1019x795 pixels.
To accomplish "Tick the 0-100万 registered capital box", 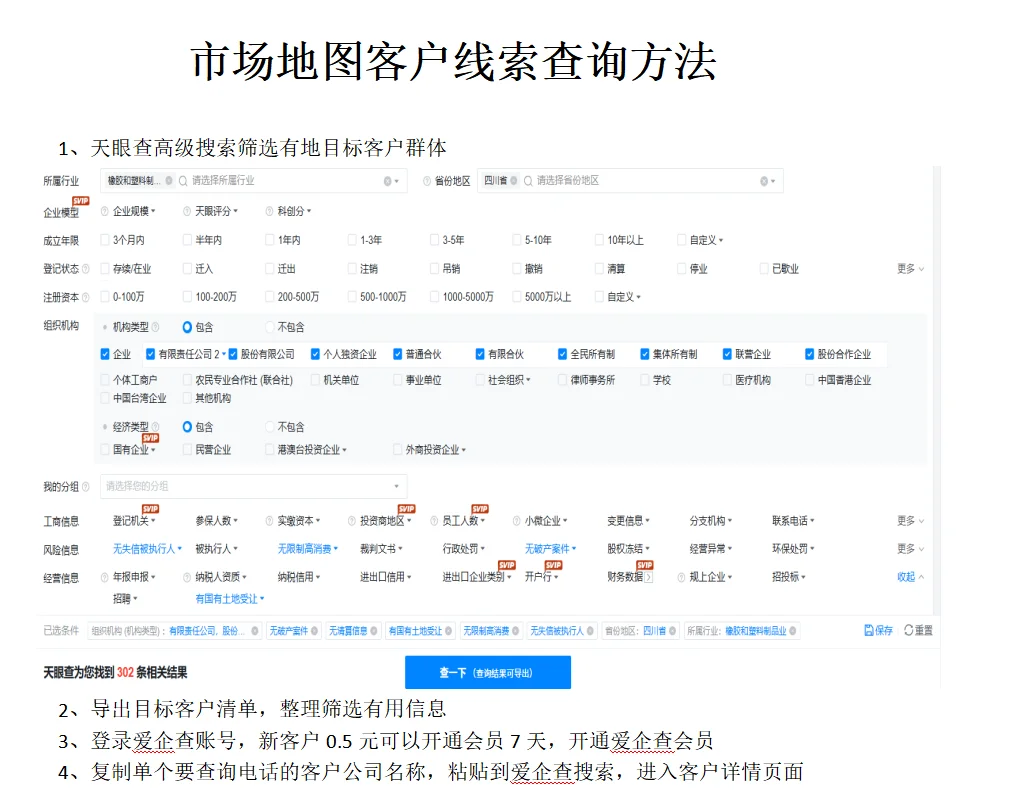I will pos(105,297).
